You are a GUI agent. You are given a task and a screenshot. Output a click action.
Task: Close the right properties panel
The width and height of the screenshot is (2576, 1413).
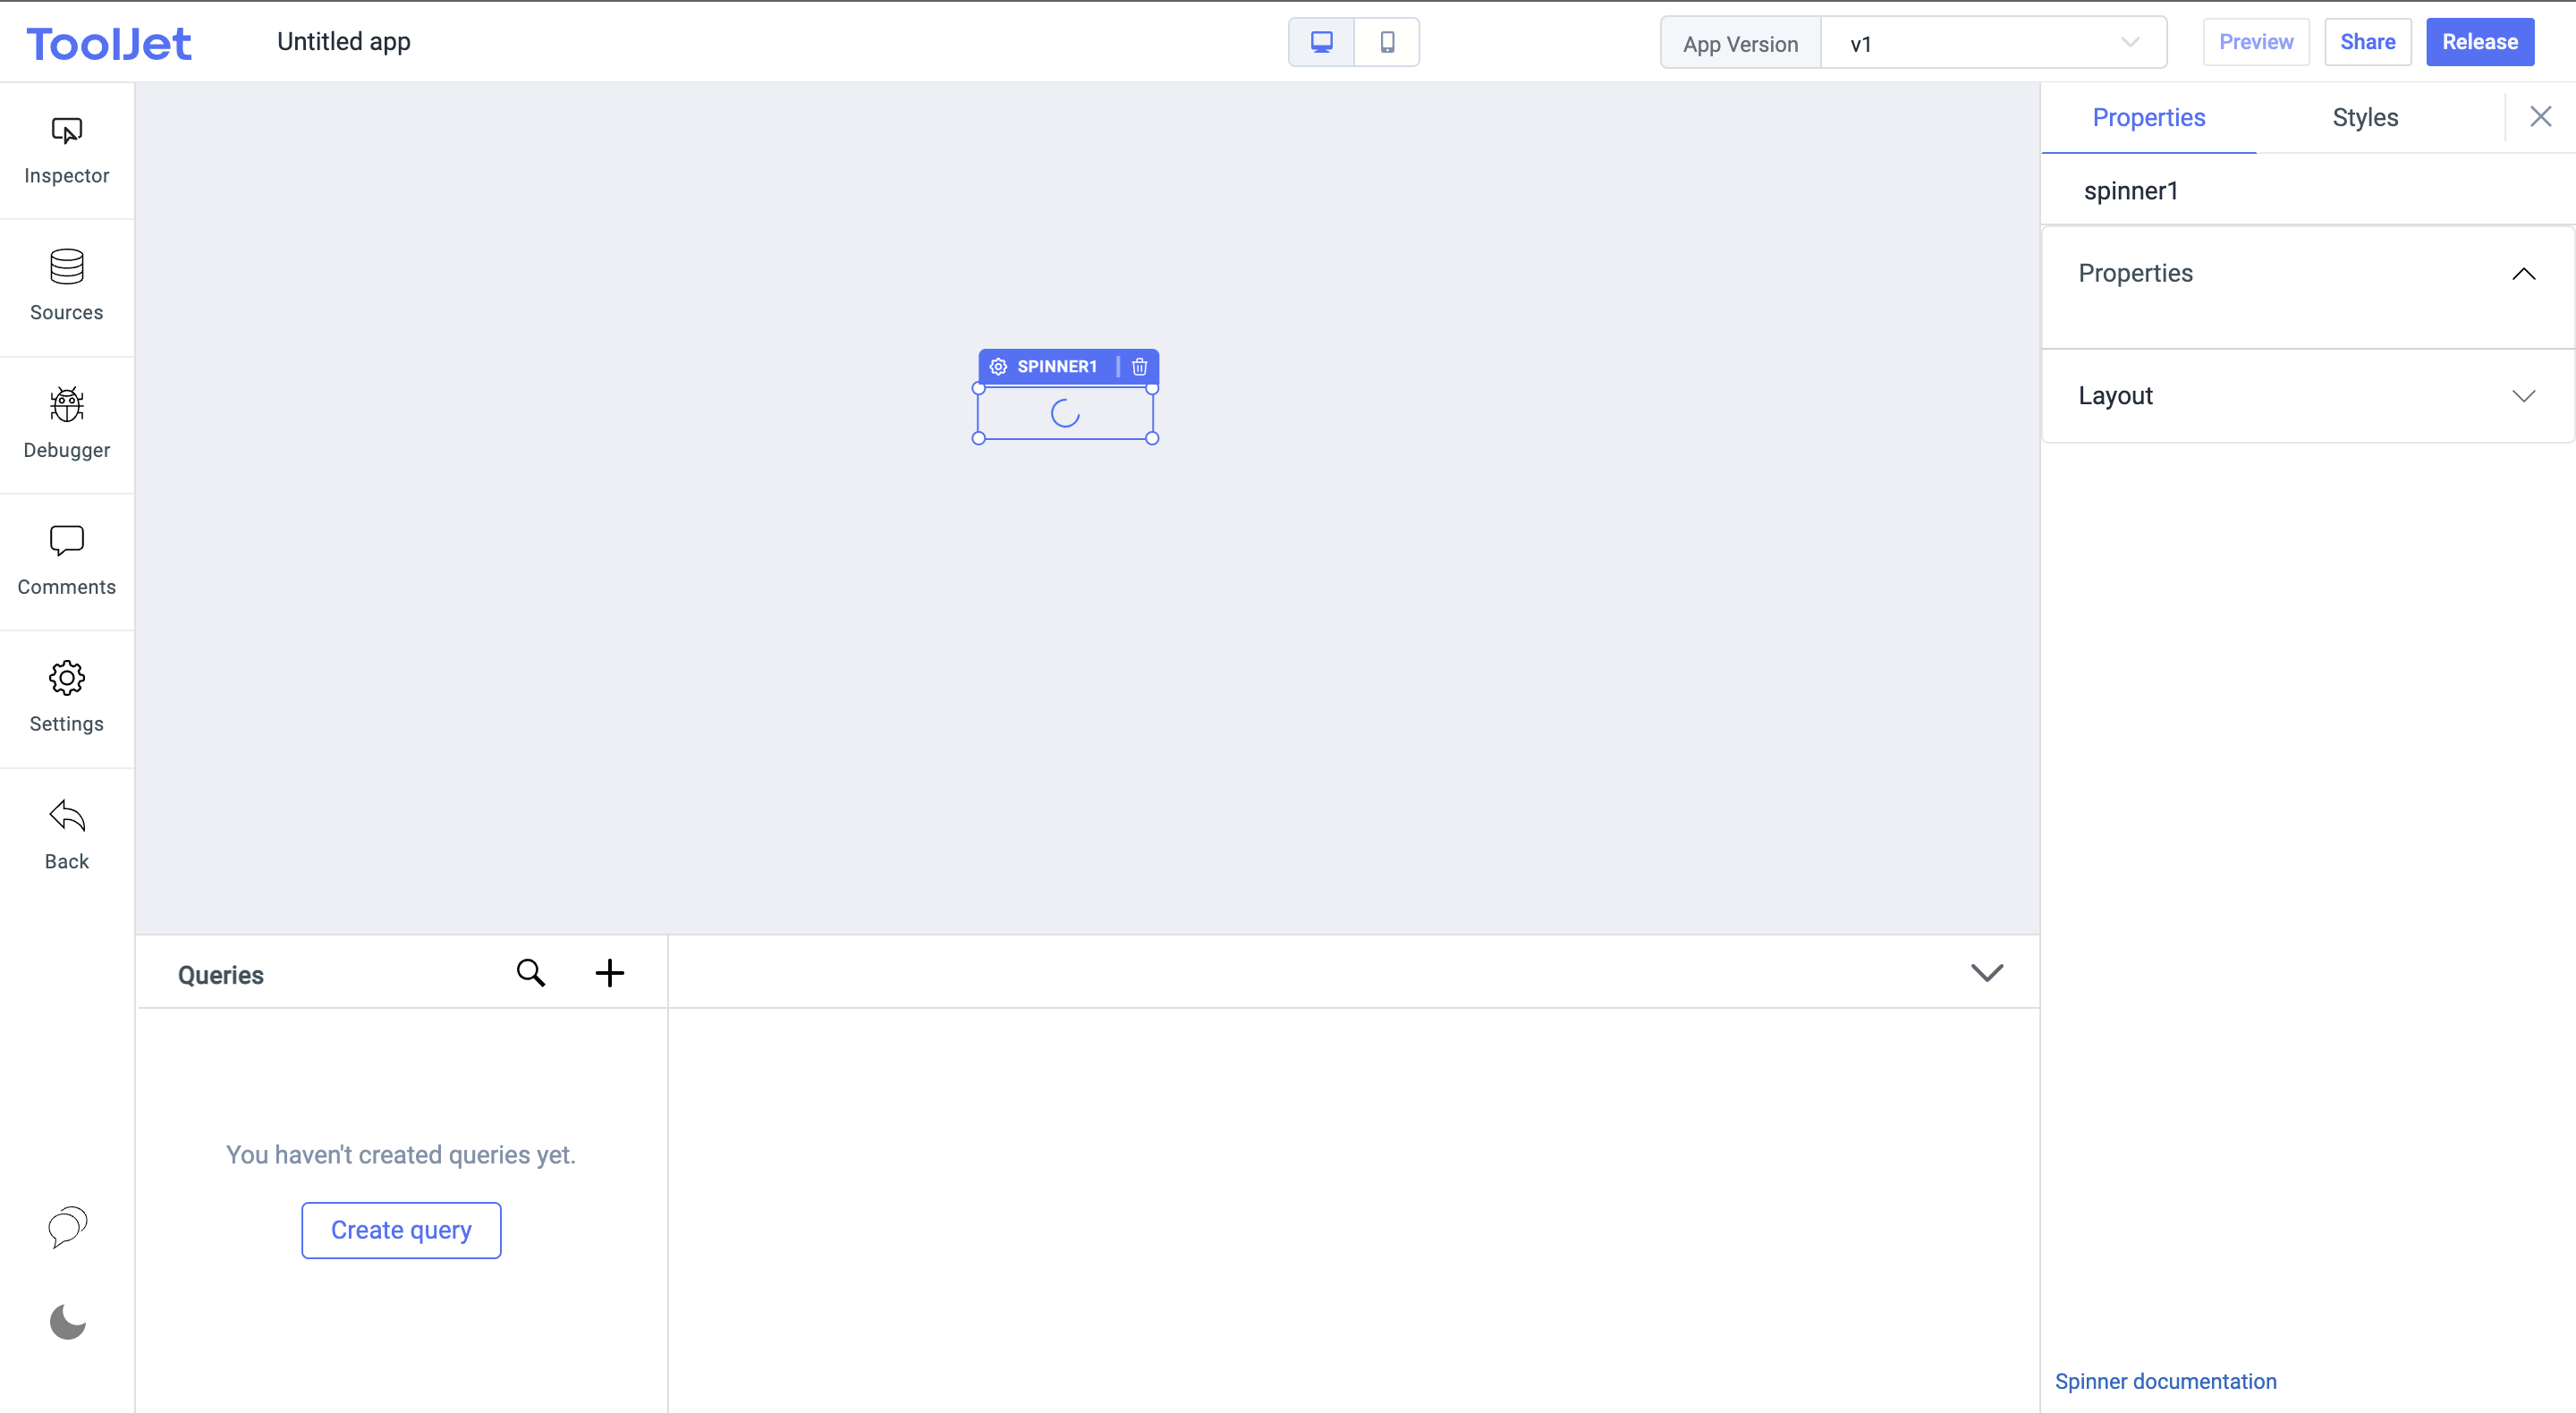click(2539, 116)
